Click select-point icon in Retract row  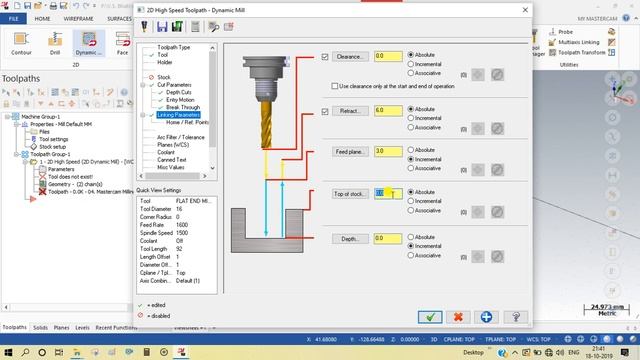coord(478,129)
